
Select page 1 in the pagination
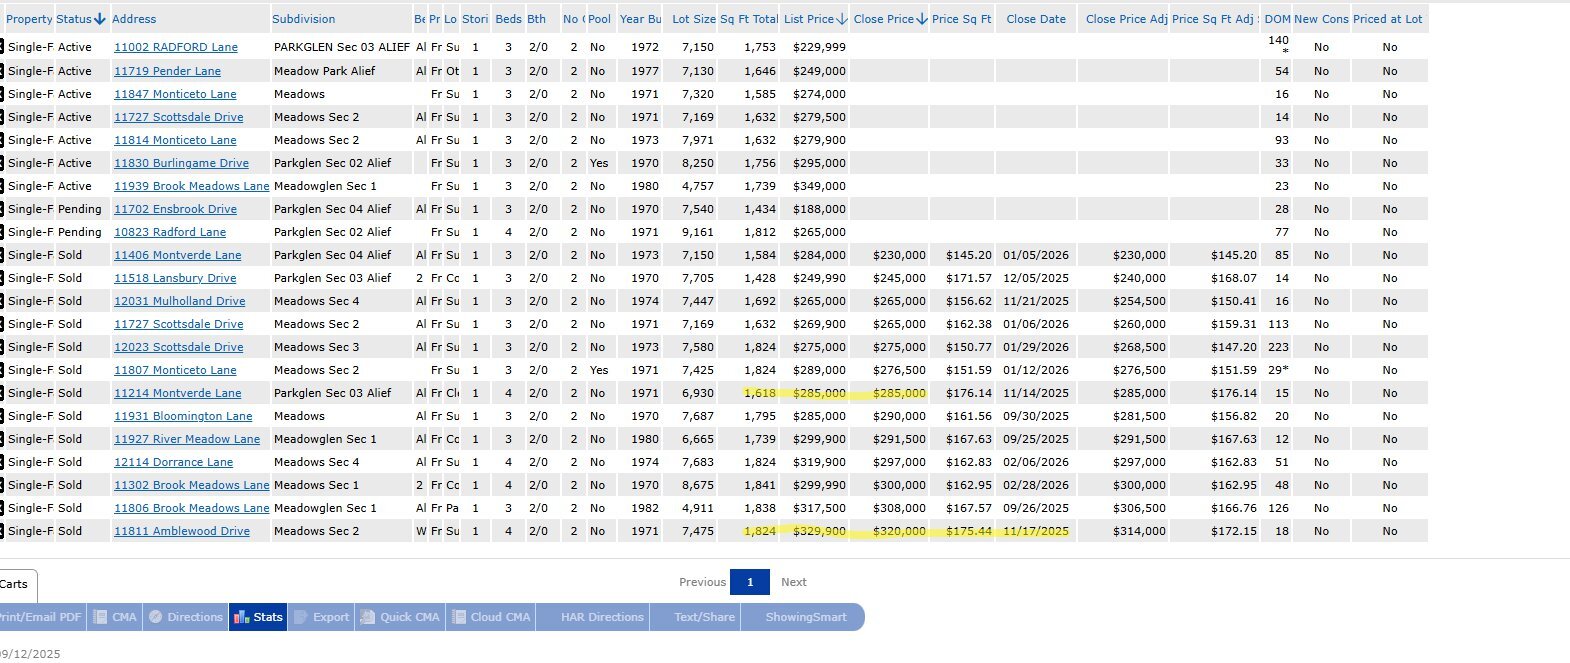coord(750,582)
